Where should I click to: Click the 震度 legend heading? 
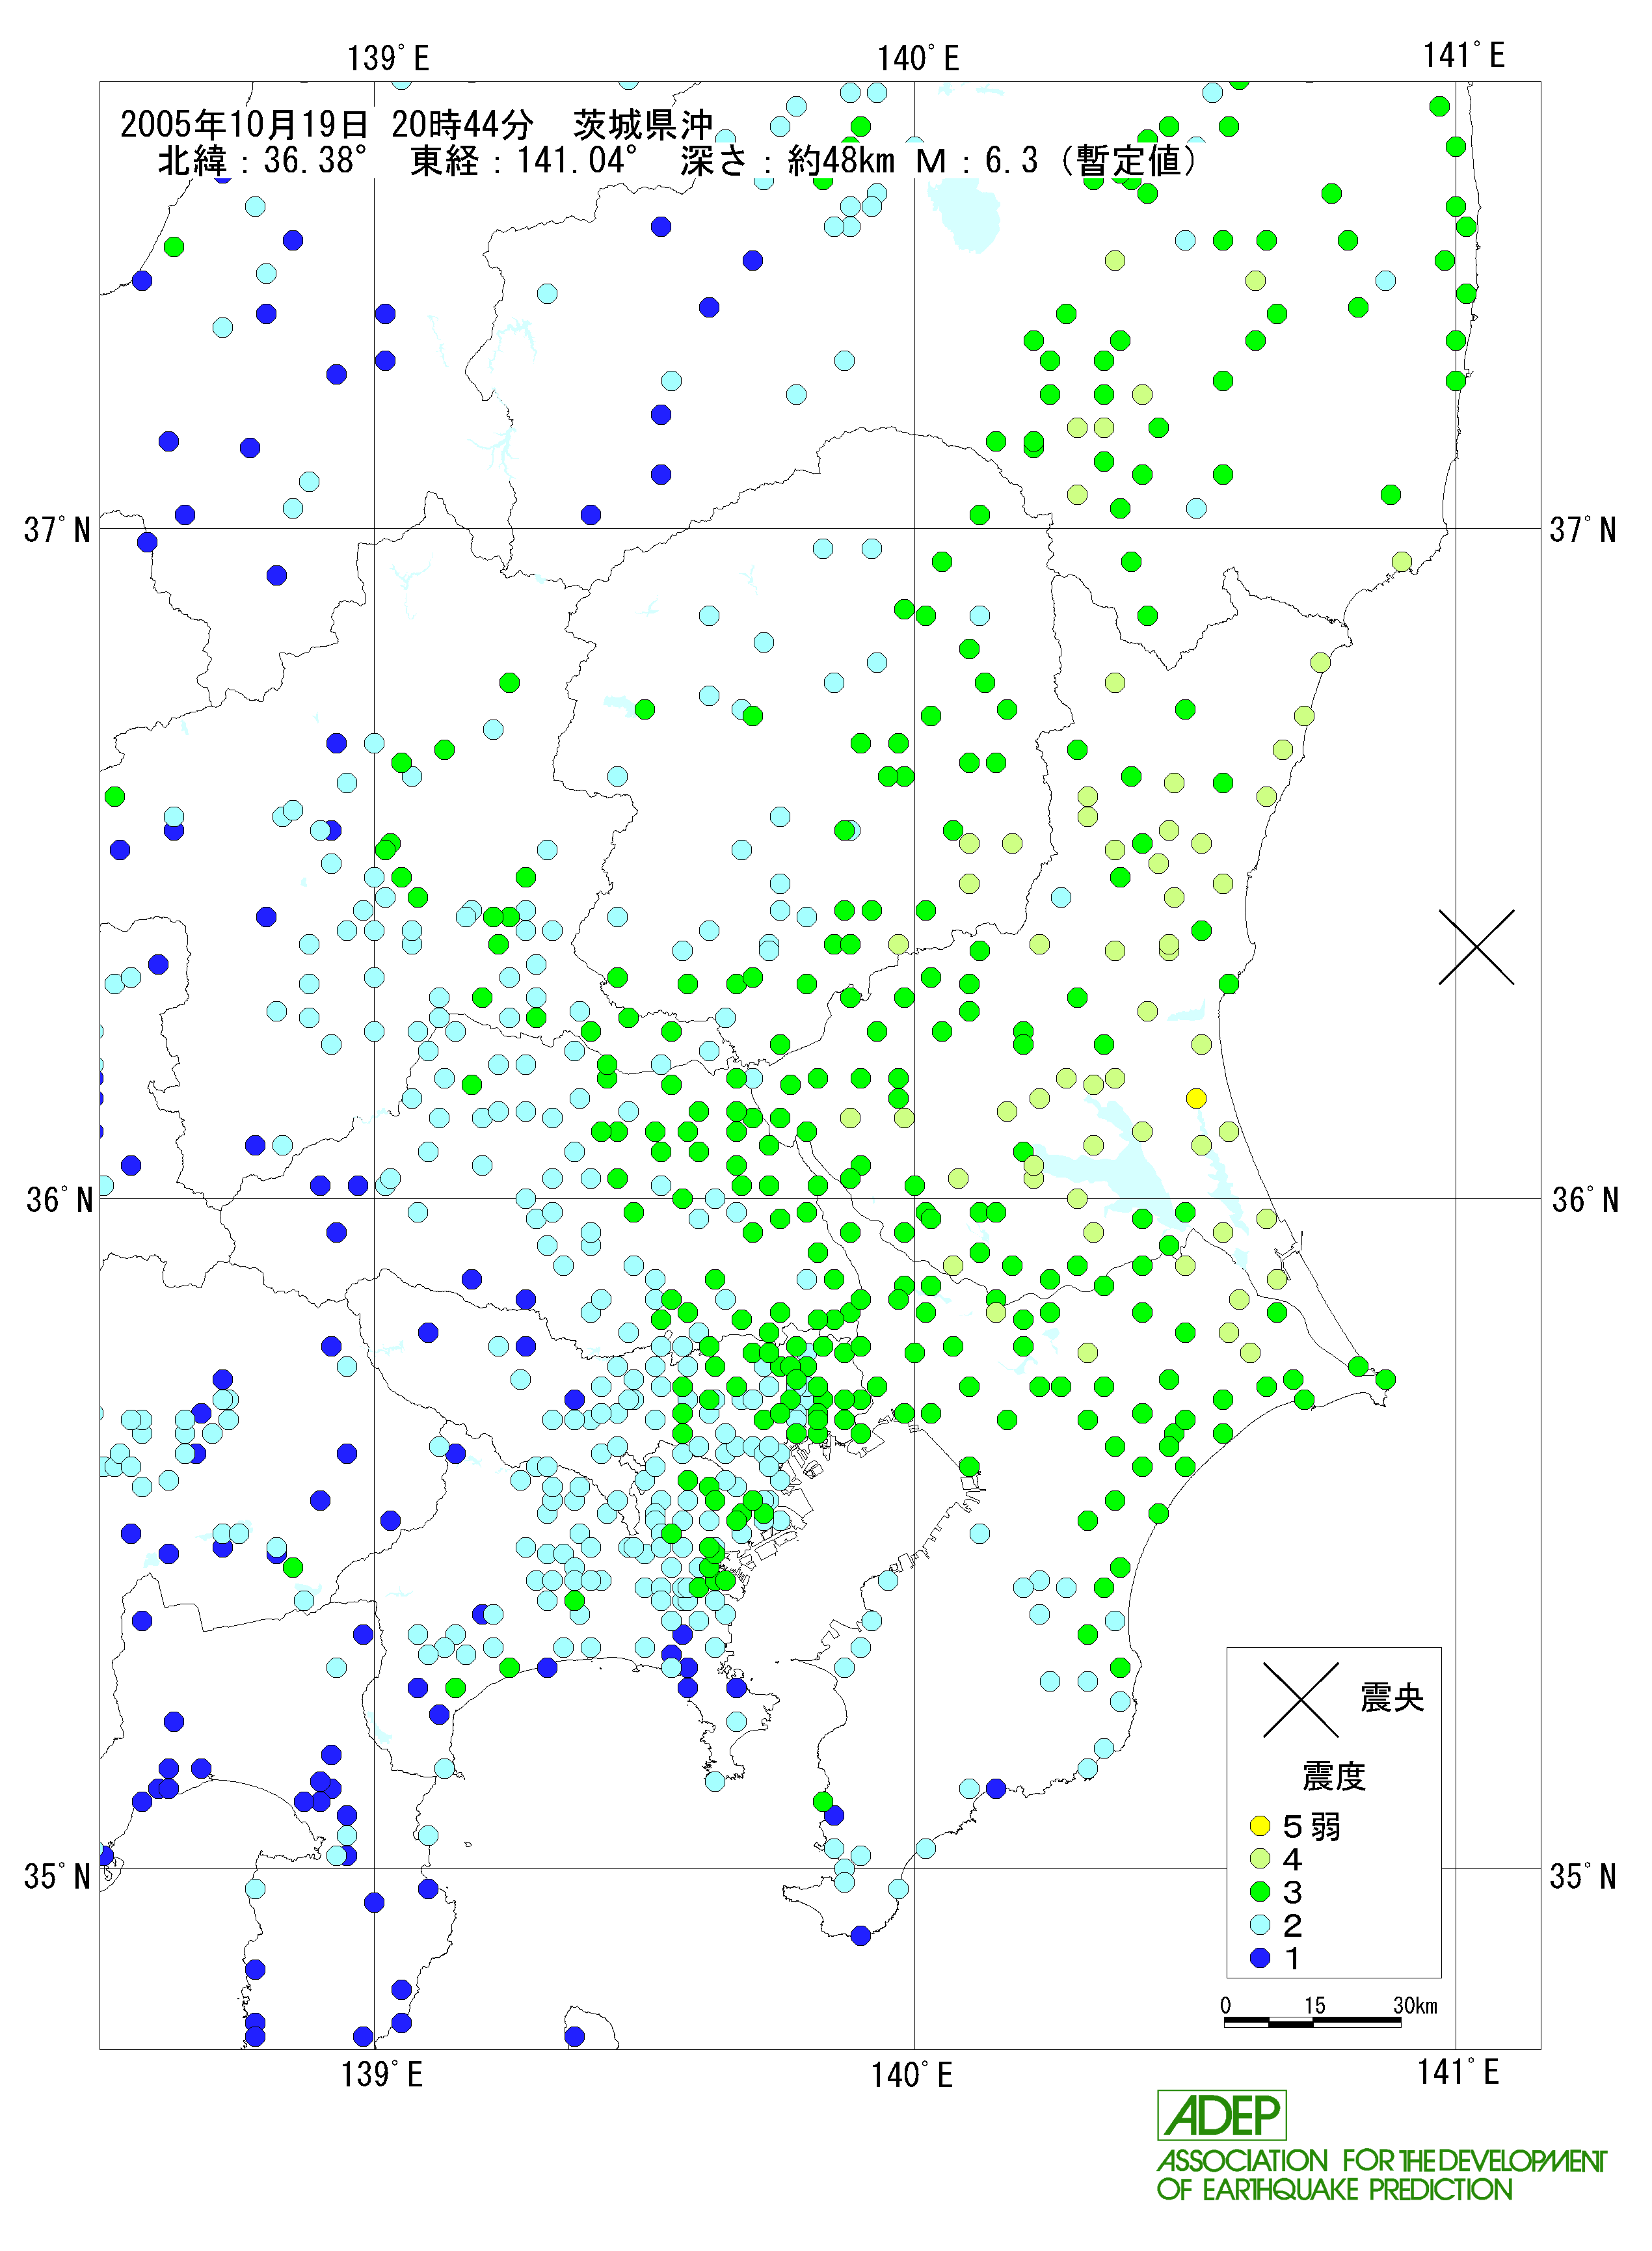pos(1334,1777)
